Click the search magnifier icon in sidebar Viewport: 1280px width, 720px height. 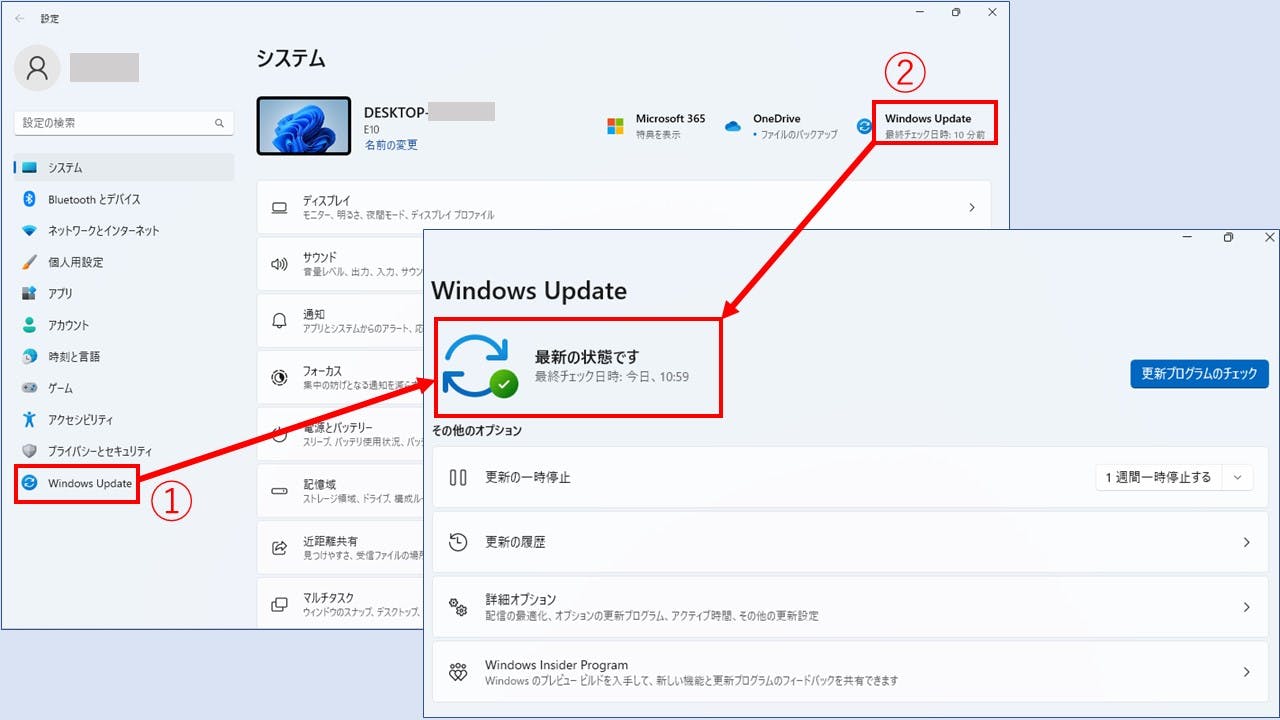(219, 123)
